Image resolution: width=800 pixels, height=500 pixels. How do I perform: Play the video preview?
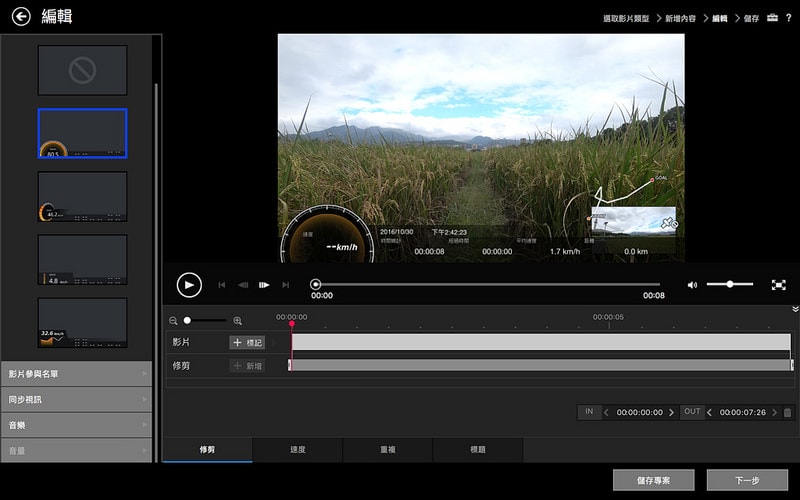pos(189,284)
